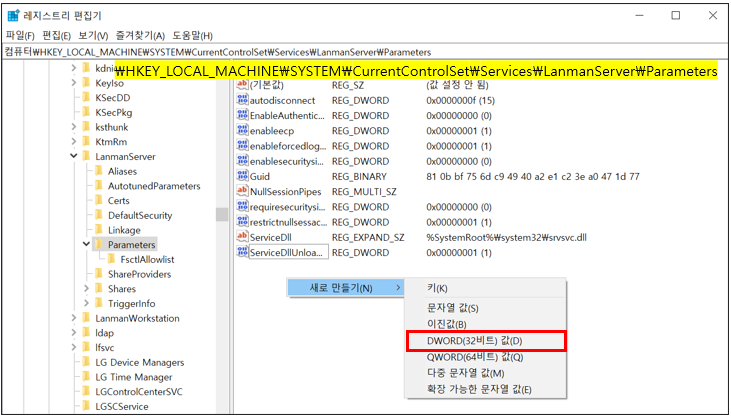
Task: Click the TriggerInfo folder icon
Action: (99, 303)
